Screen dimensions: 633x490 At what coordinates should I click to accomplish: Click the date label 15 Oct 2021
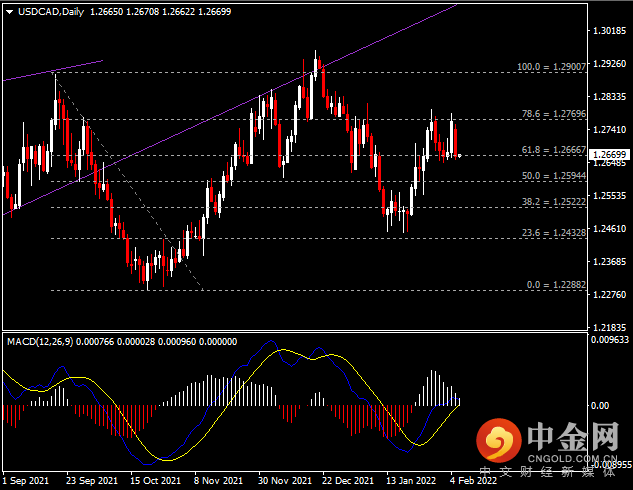tap(155, 481)
